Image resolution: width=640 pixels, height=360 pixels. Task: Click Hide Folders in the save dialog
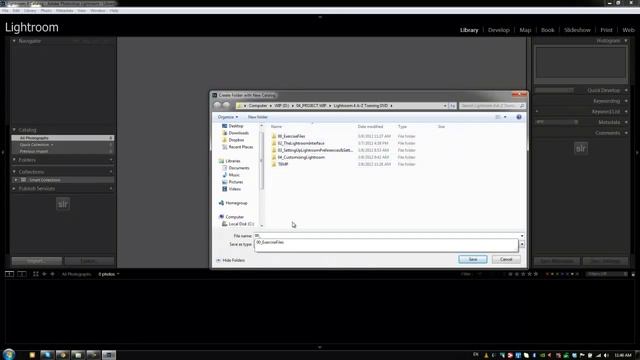tap(231, 260)
